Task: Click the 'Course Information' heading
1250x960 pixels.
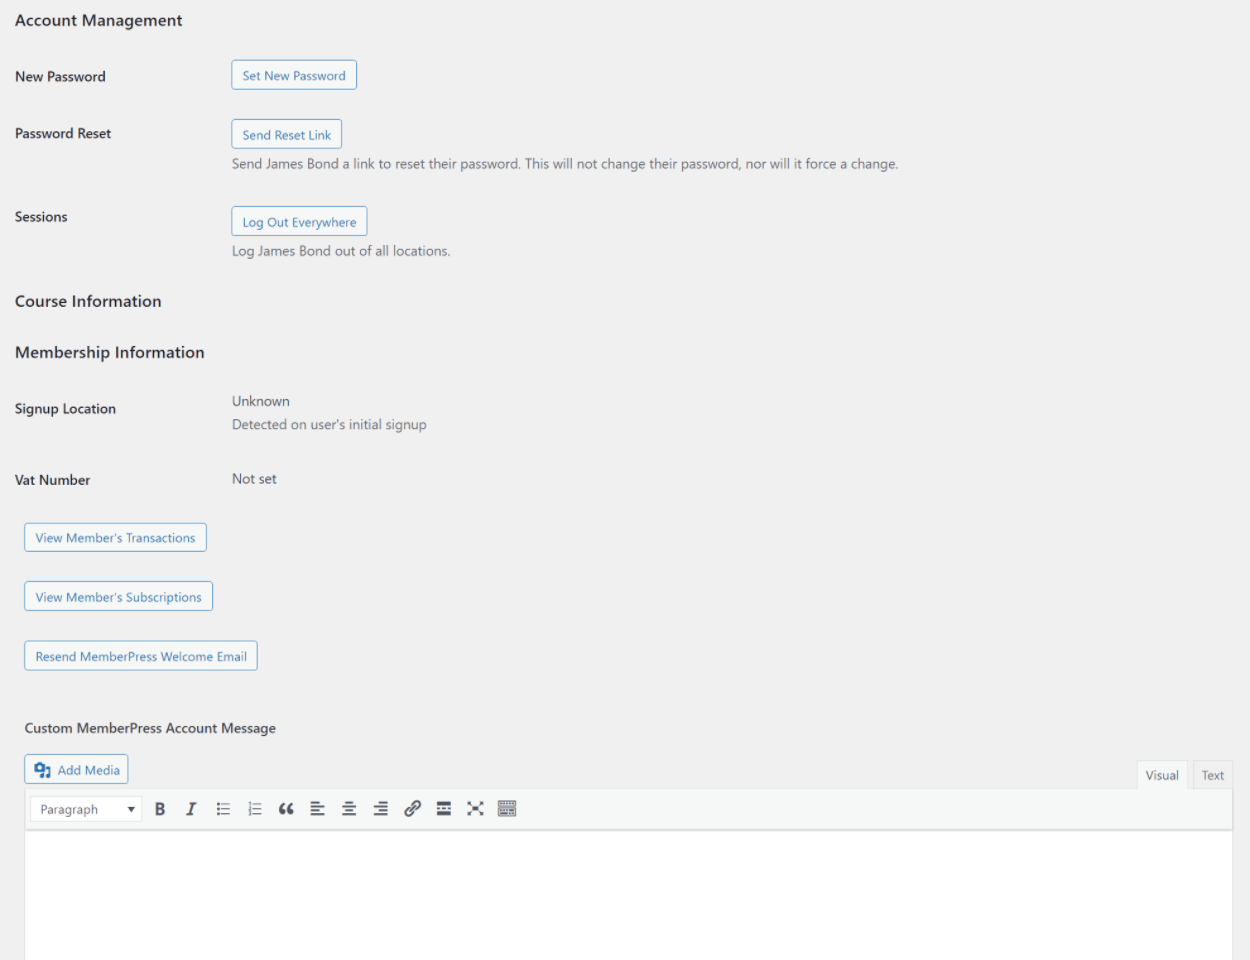Action: click(88, 301)
